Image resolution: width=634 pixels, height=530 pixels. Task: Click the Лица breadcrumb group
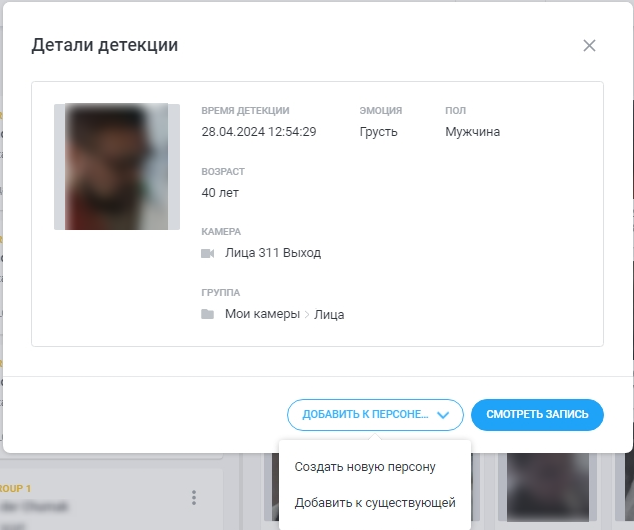point(329,315)
